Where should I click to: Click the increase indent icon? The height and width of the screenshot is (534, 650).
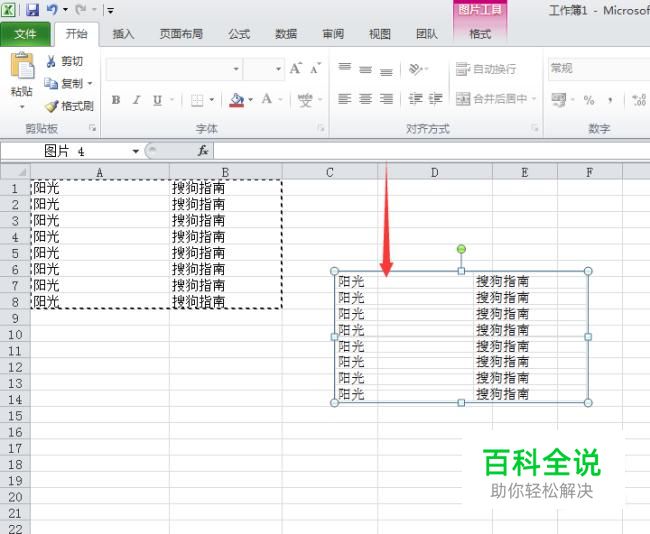436,99
